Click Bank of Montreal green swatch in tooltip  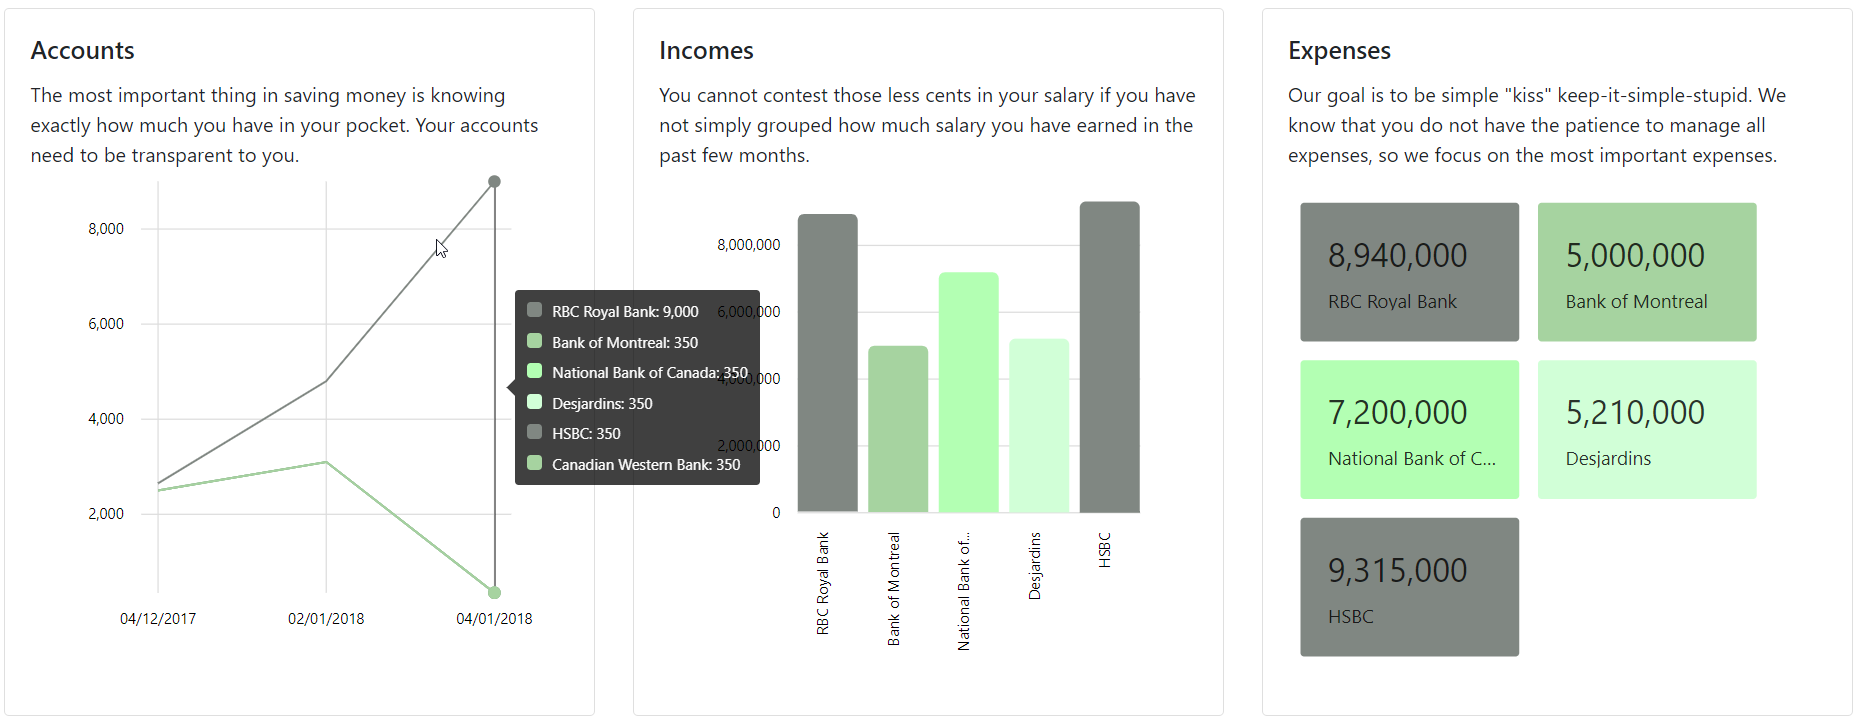535,341
